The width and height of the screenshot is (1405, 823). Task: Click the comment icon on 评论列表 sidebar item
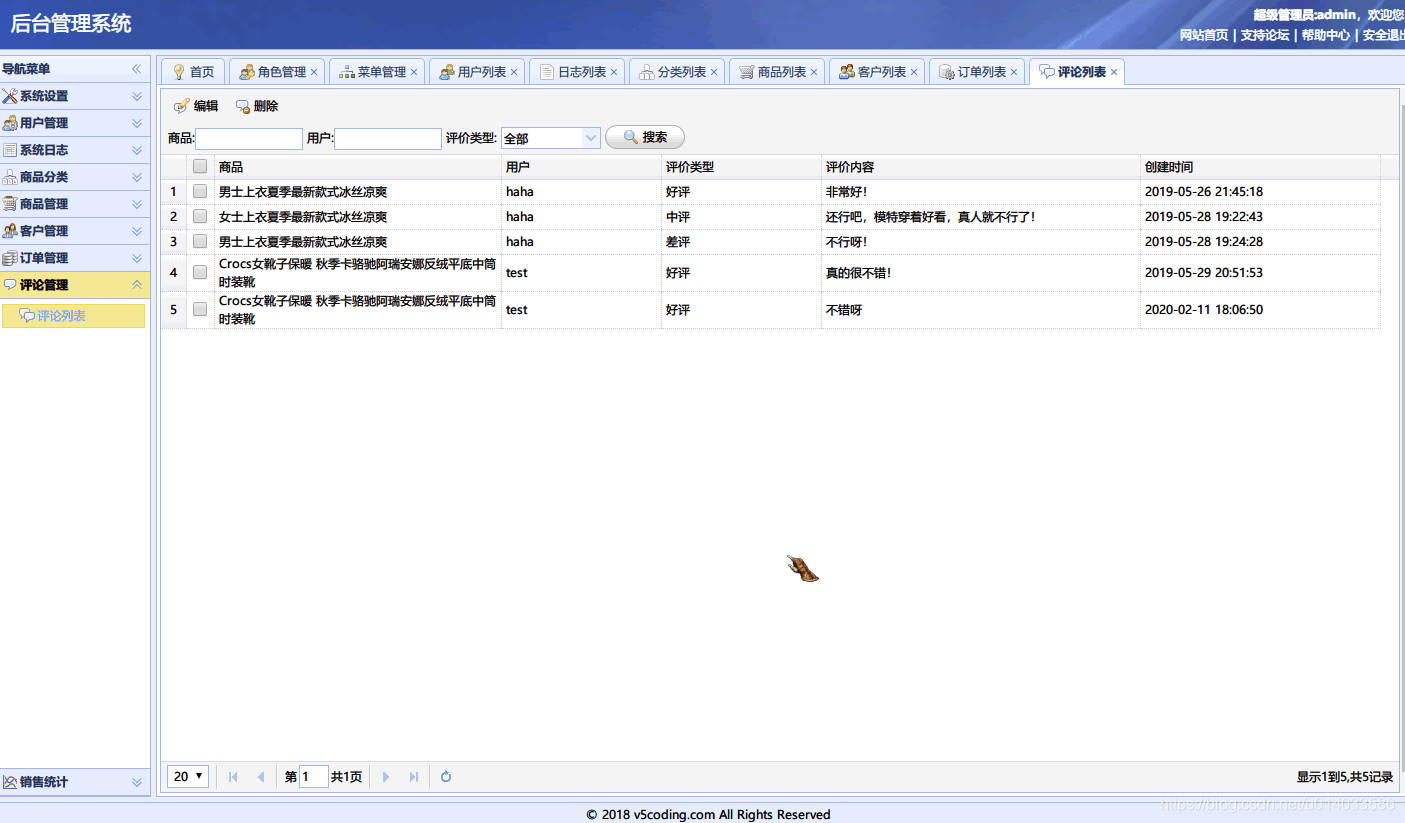pyautogui.click(x=27, y=316)
